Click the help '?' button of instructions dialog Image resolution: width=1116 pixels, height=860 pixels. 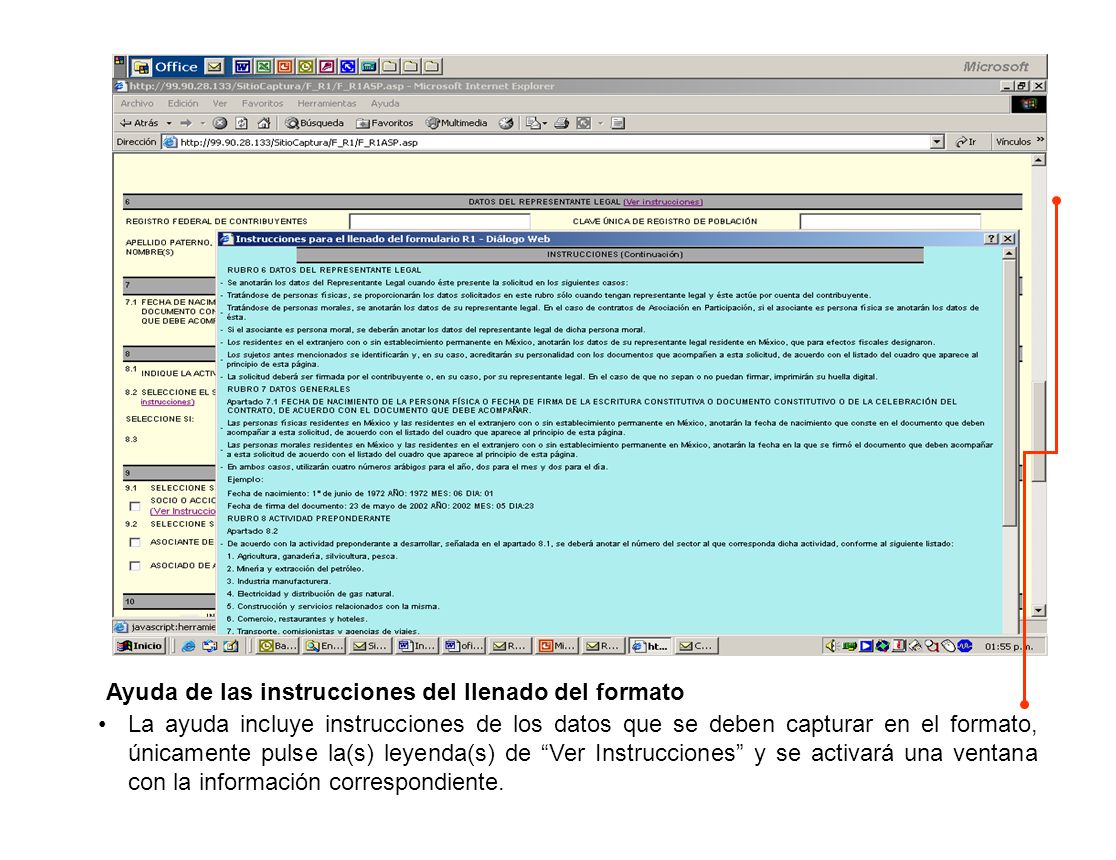pos(991,238)
